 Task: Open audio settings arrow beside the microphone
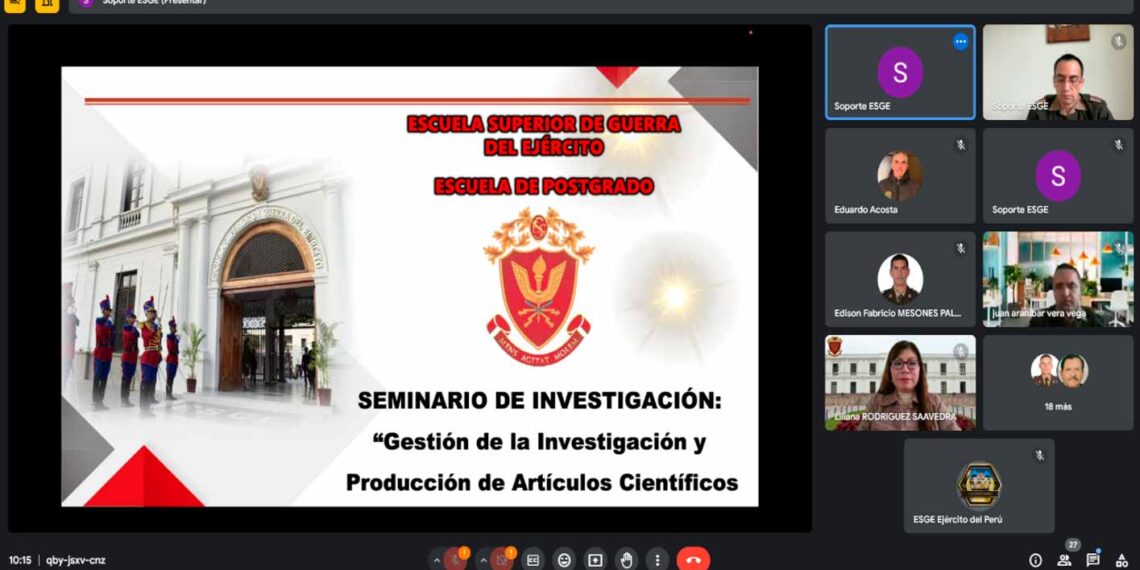[x=436, y=561]
